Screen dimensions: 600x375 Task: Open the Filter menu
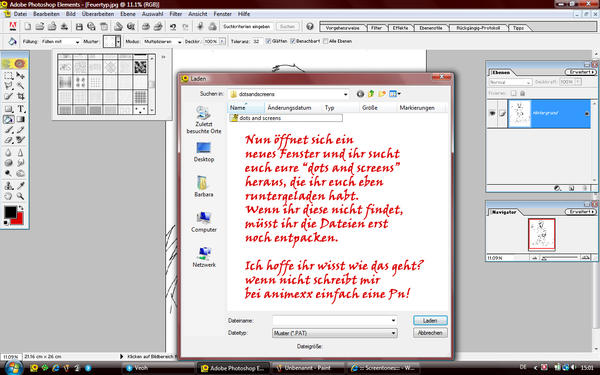(x=176, y=14)
